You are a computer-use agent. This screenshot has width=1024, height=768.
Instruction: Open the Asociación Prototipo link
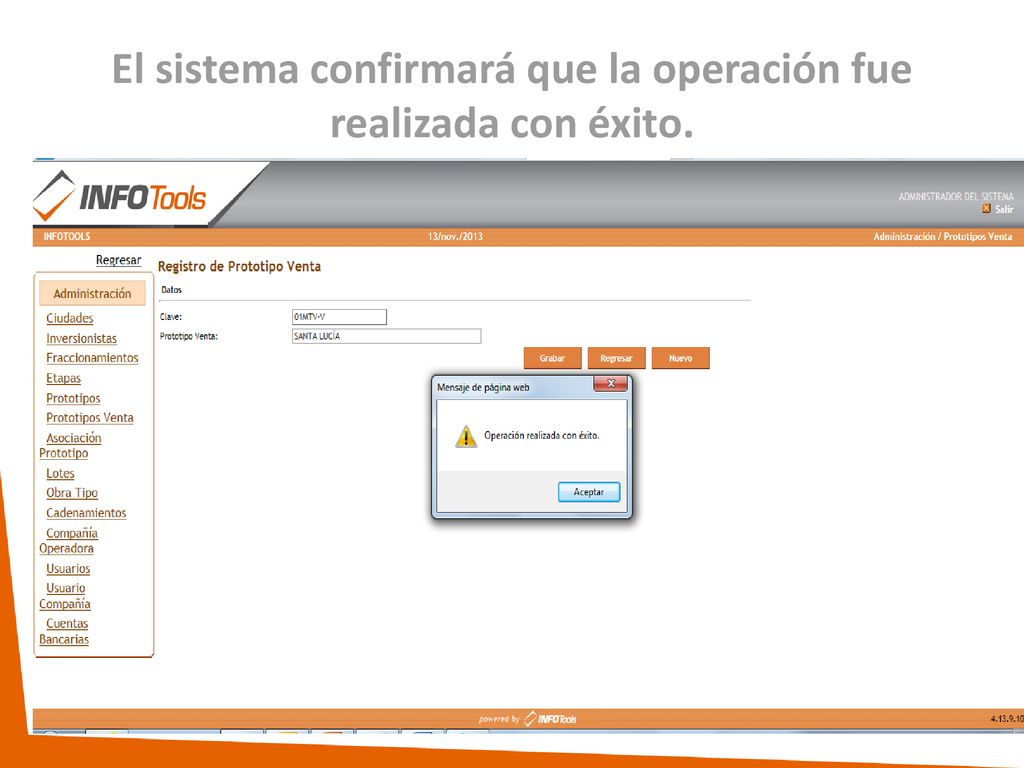coord(70,445)
